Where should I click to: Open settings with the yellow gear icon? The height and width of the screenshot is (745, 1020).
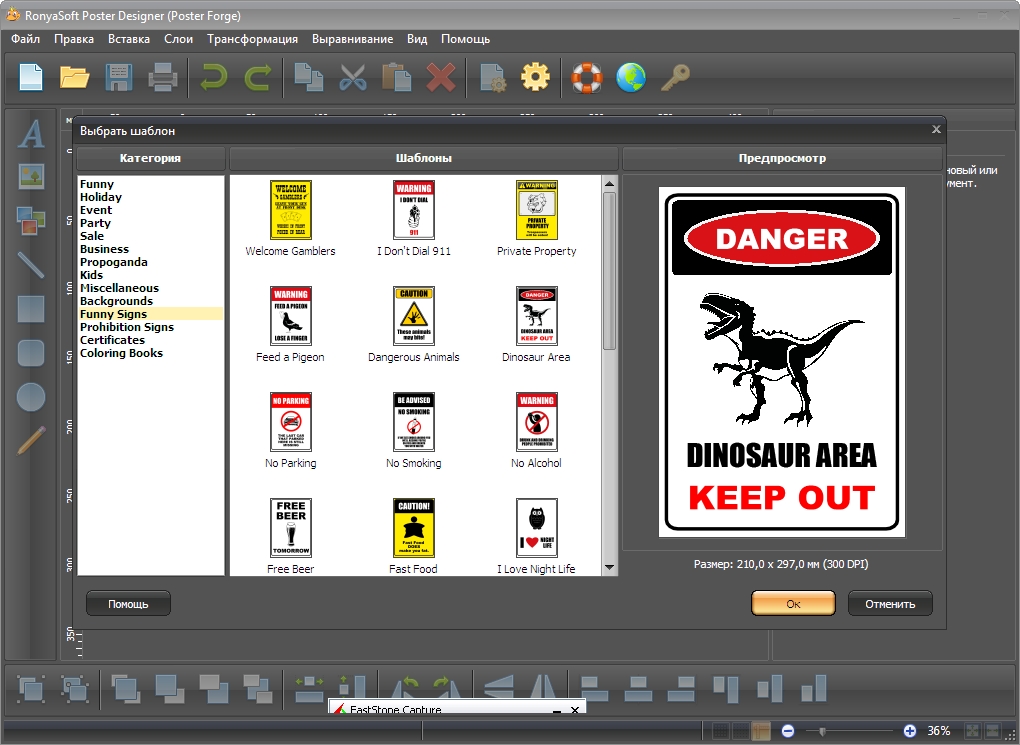pos(536,77)
